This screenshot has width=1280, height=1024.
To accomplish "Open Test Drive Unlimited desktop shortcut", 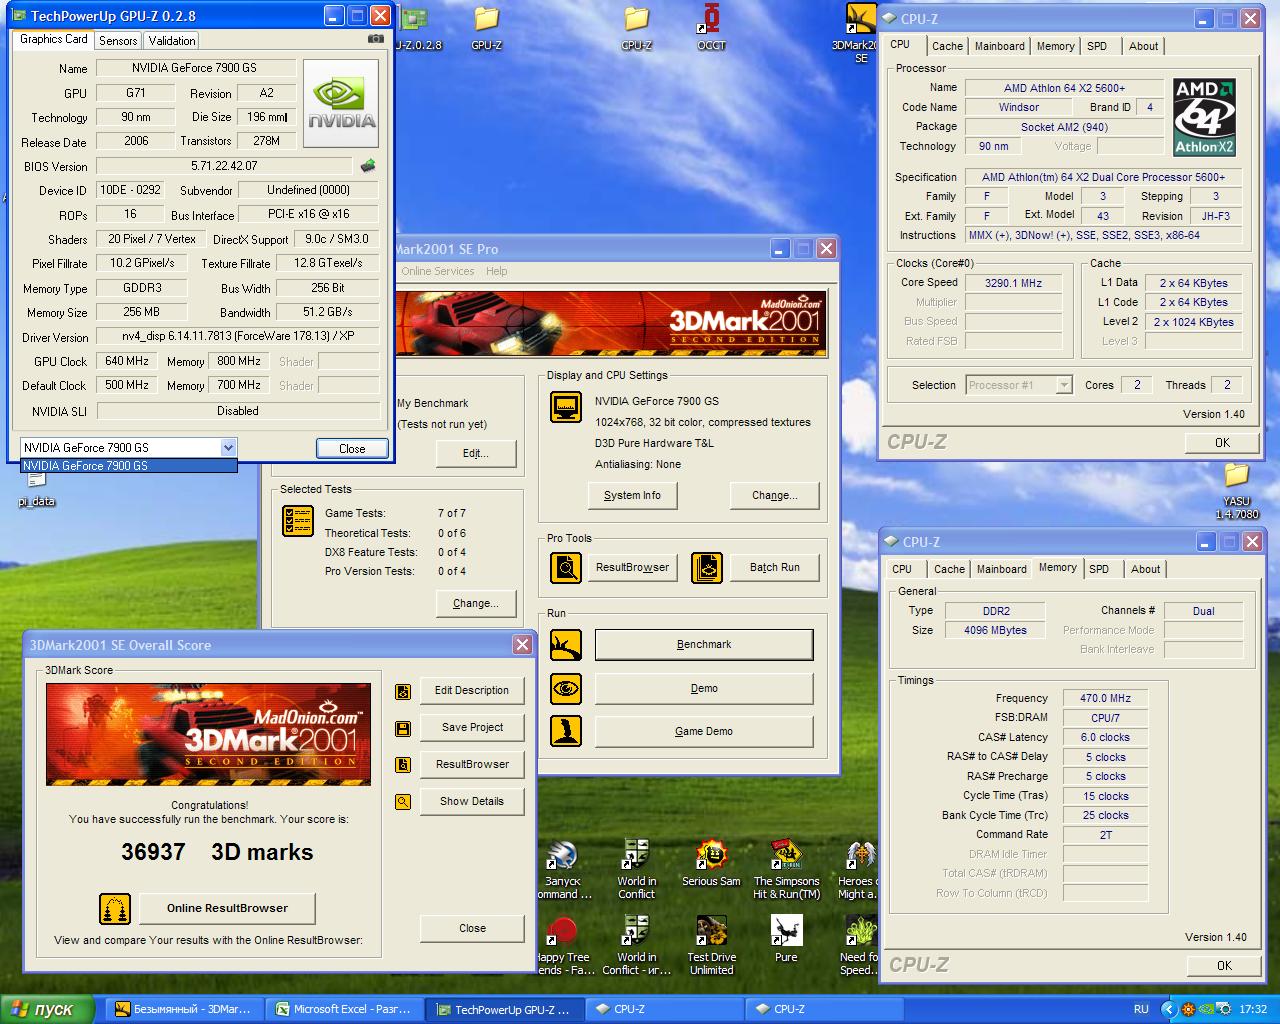I will pos(711,945).
